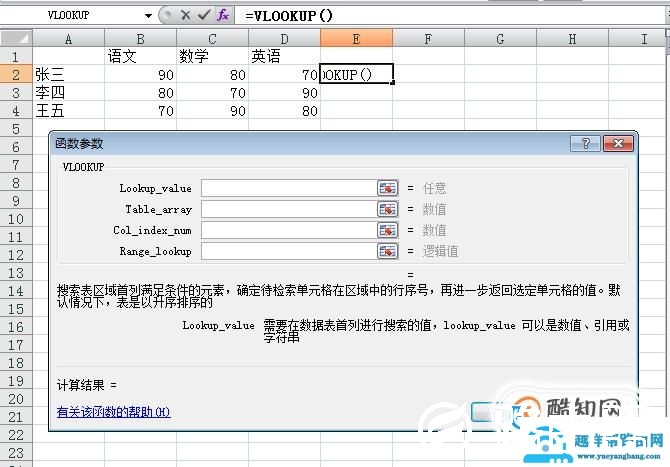The image size is (670, 467).
Task: Collapse dialog using Lookup_value range selector icon
Action: pos(388,188)
